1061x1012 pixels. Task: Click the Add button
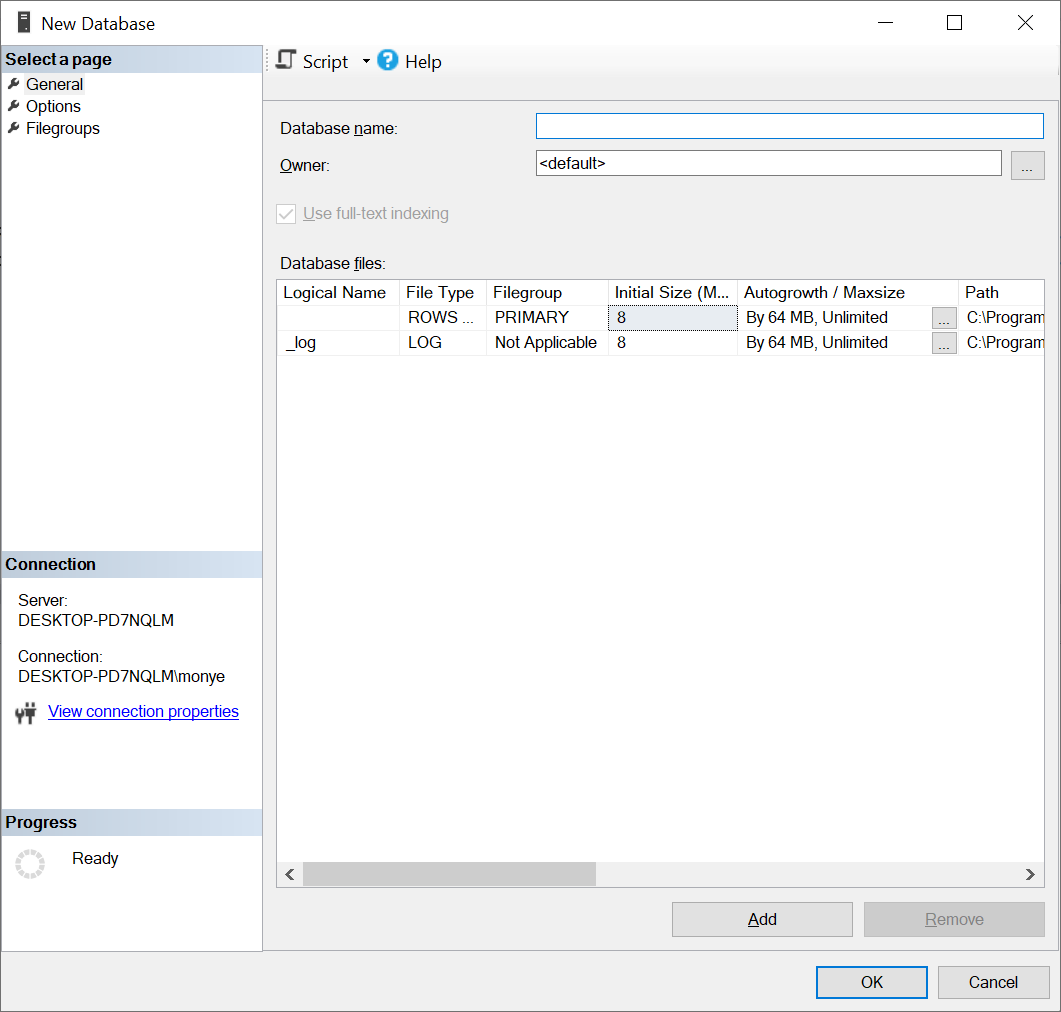coord(762,919)
